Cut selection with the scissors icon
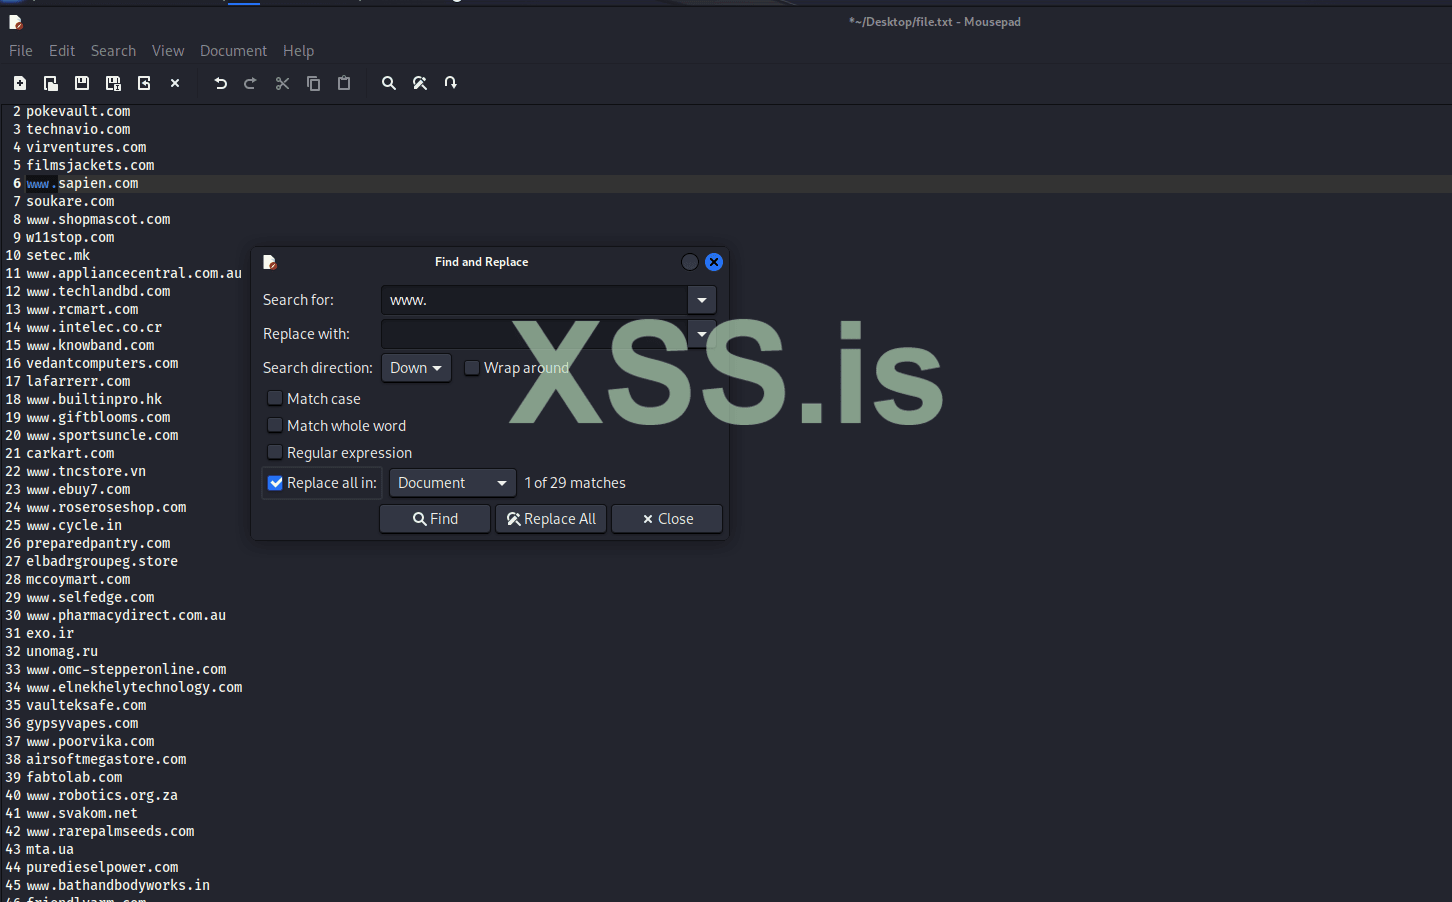Image resolution: width=1452 pixels, height=902 pixels. point(283,83)
